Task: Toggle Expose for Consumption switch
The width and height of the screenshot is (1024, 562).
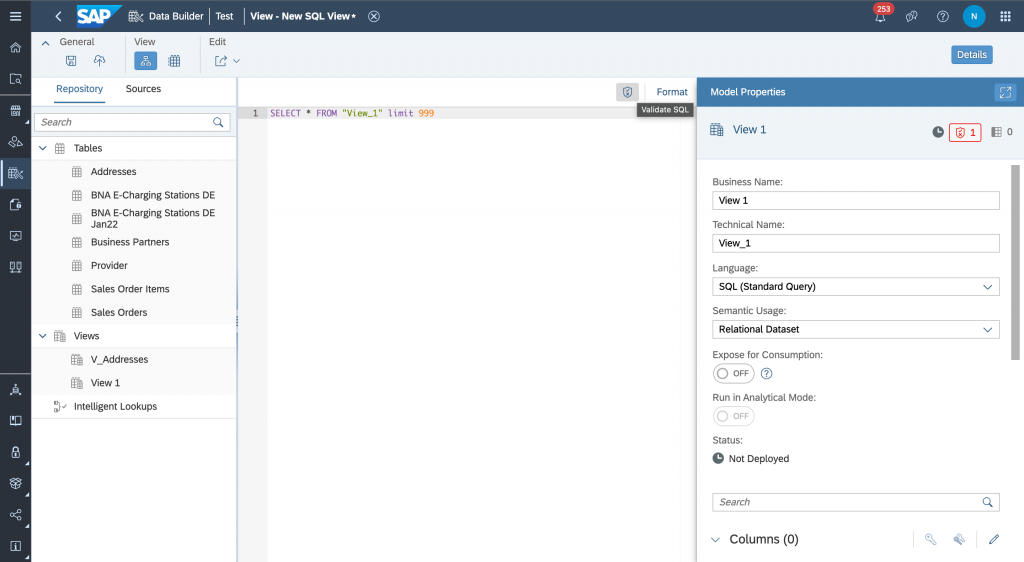Action: [733, 373]
